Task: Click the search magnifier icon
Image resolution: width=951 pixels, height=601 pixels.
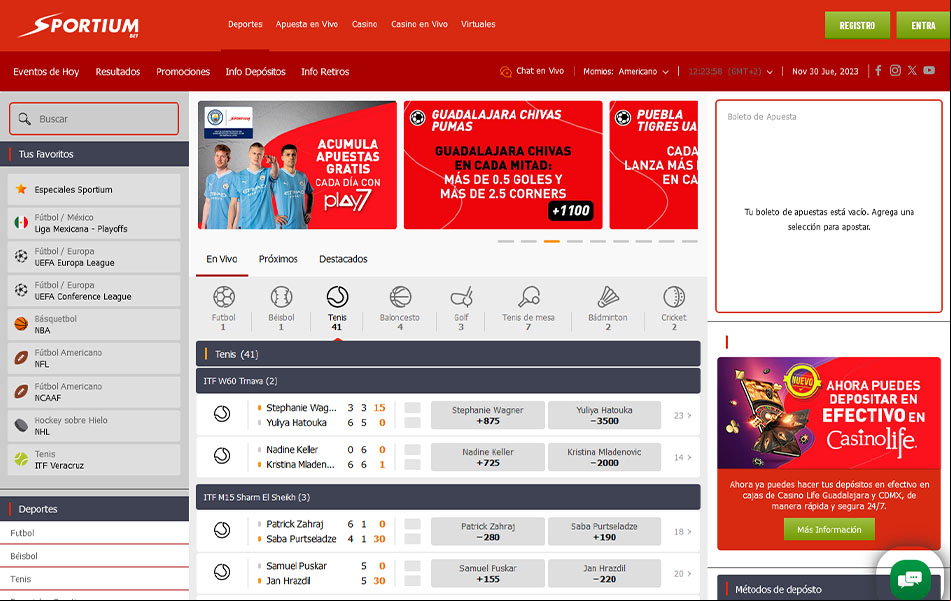Action: tap(24, 119)
